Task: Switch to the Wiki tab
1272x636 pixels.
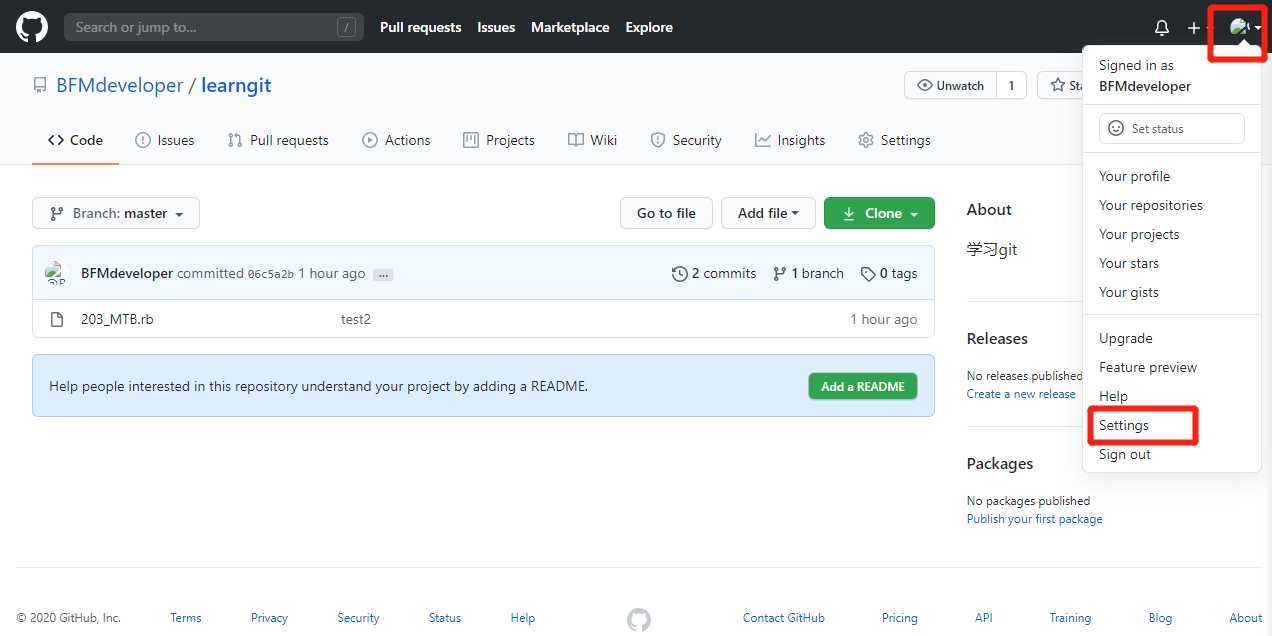Action: point(592,140)
